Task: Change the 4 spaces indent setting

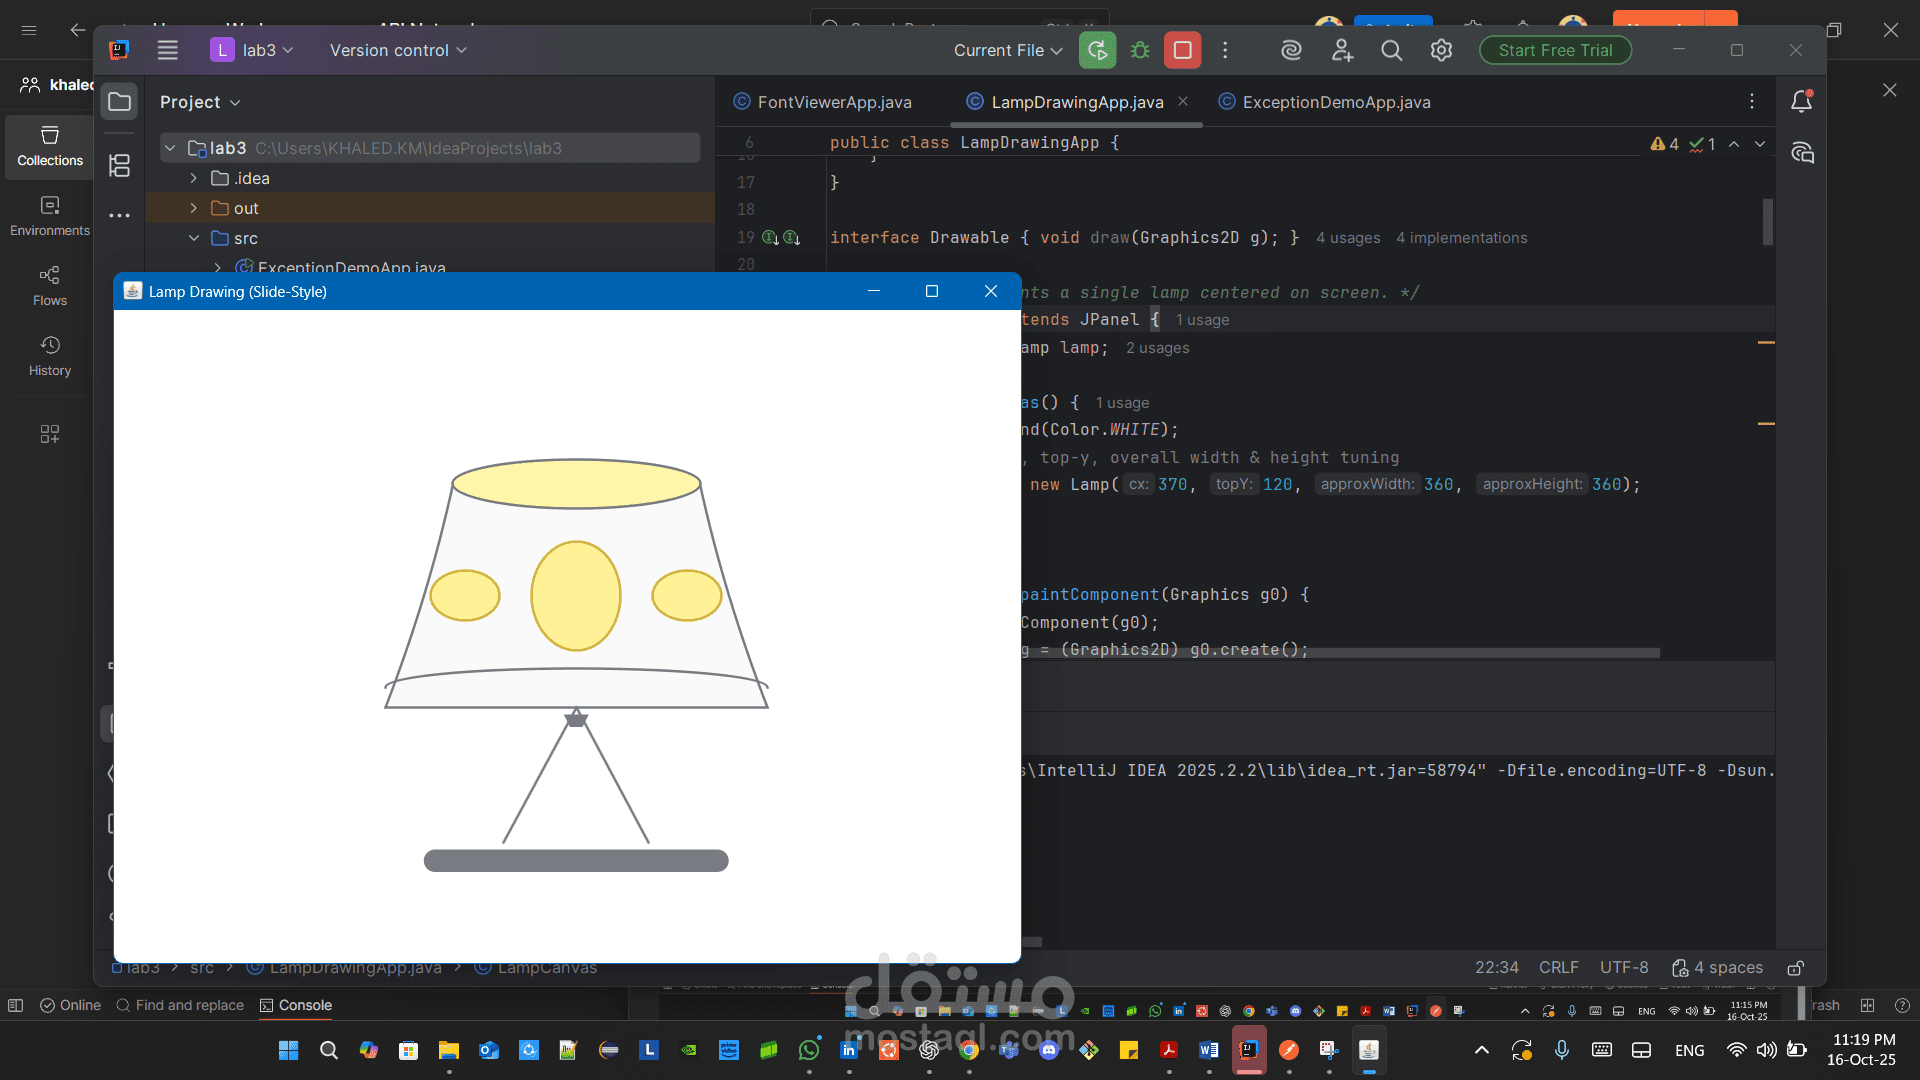Action: coord(1717,968)
